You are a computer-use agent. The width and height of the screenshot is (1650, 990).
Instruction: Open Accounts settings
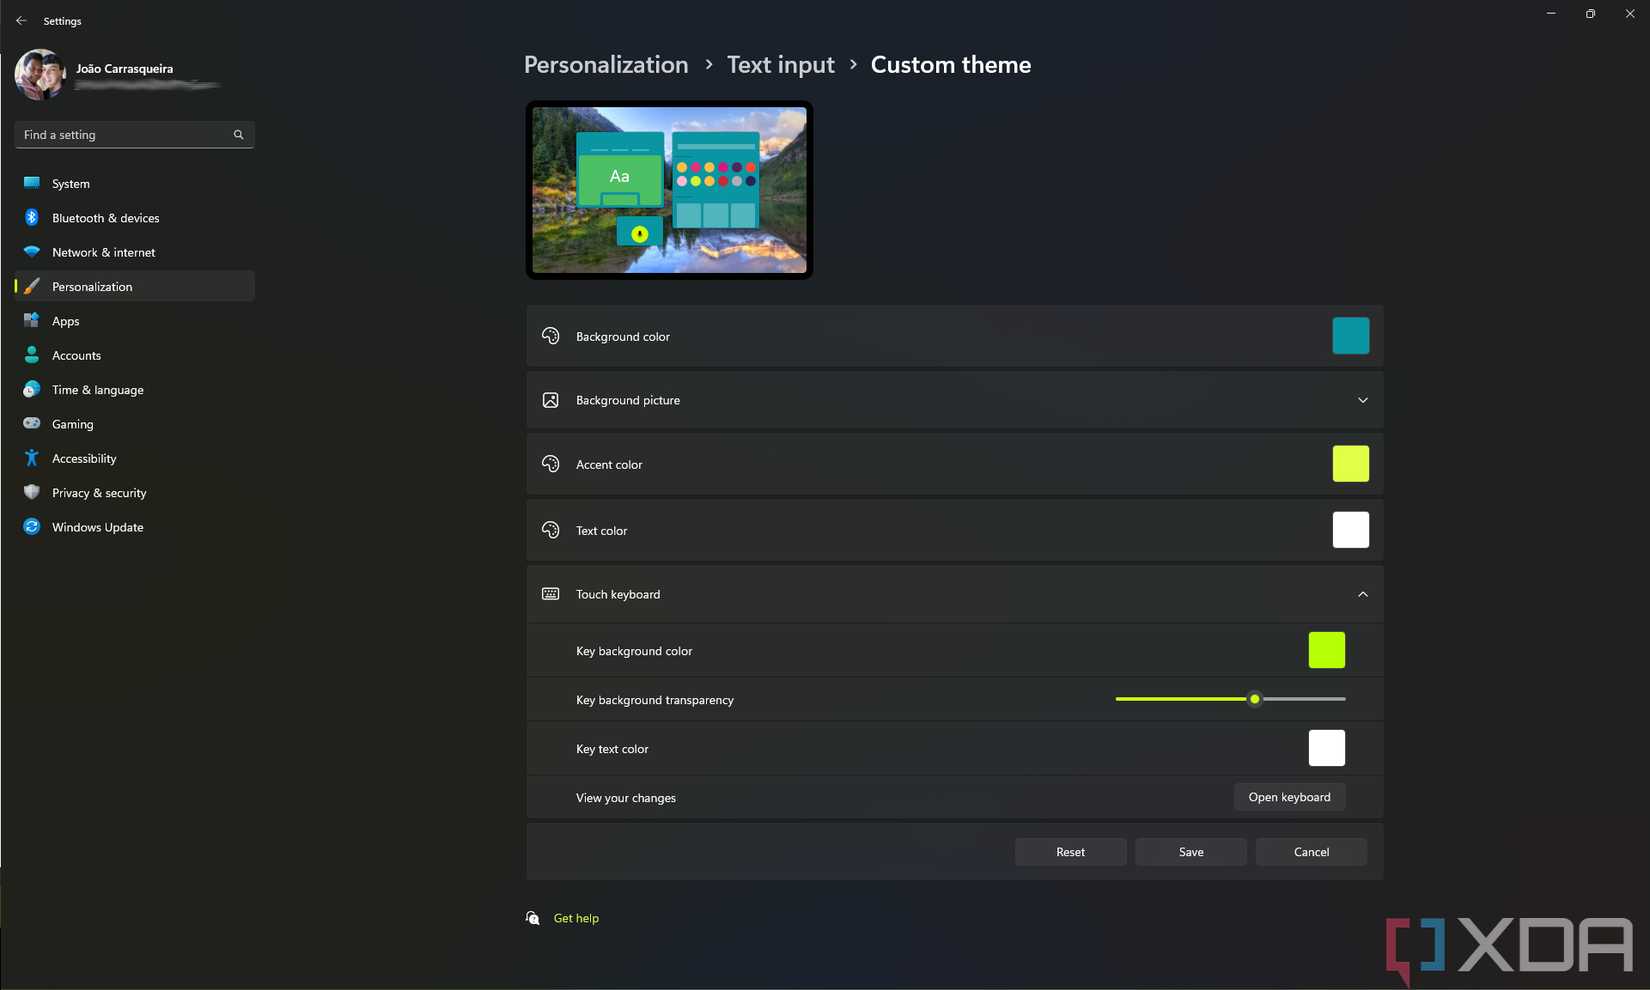tap(76, 355)
